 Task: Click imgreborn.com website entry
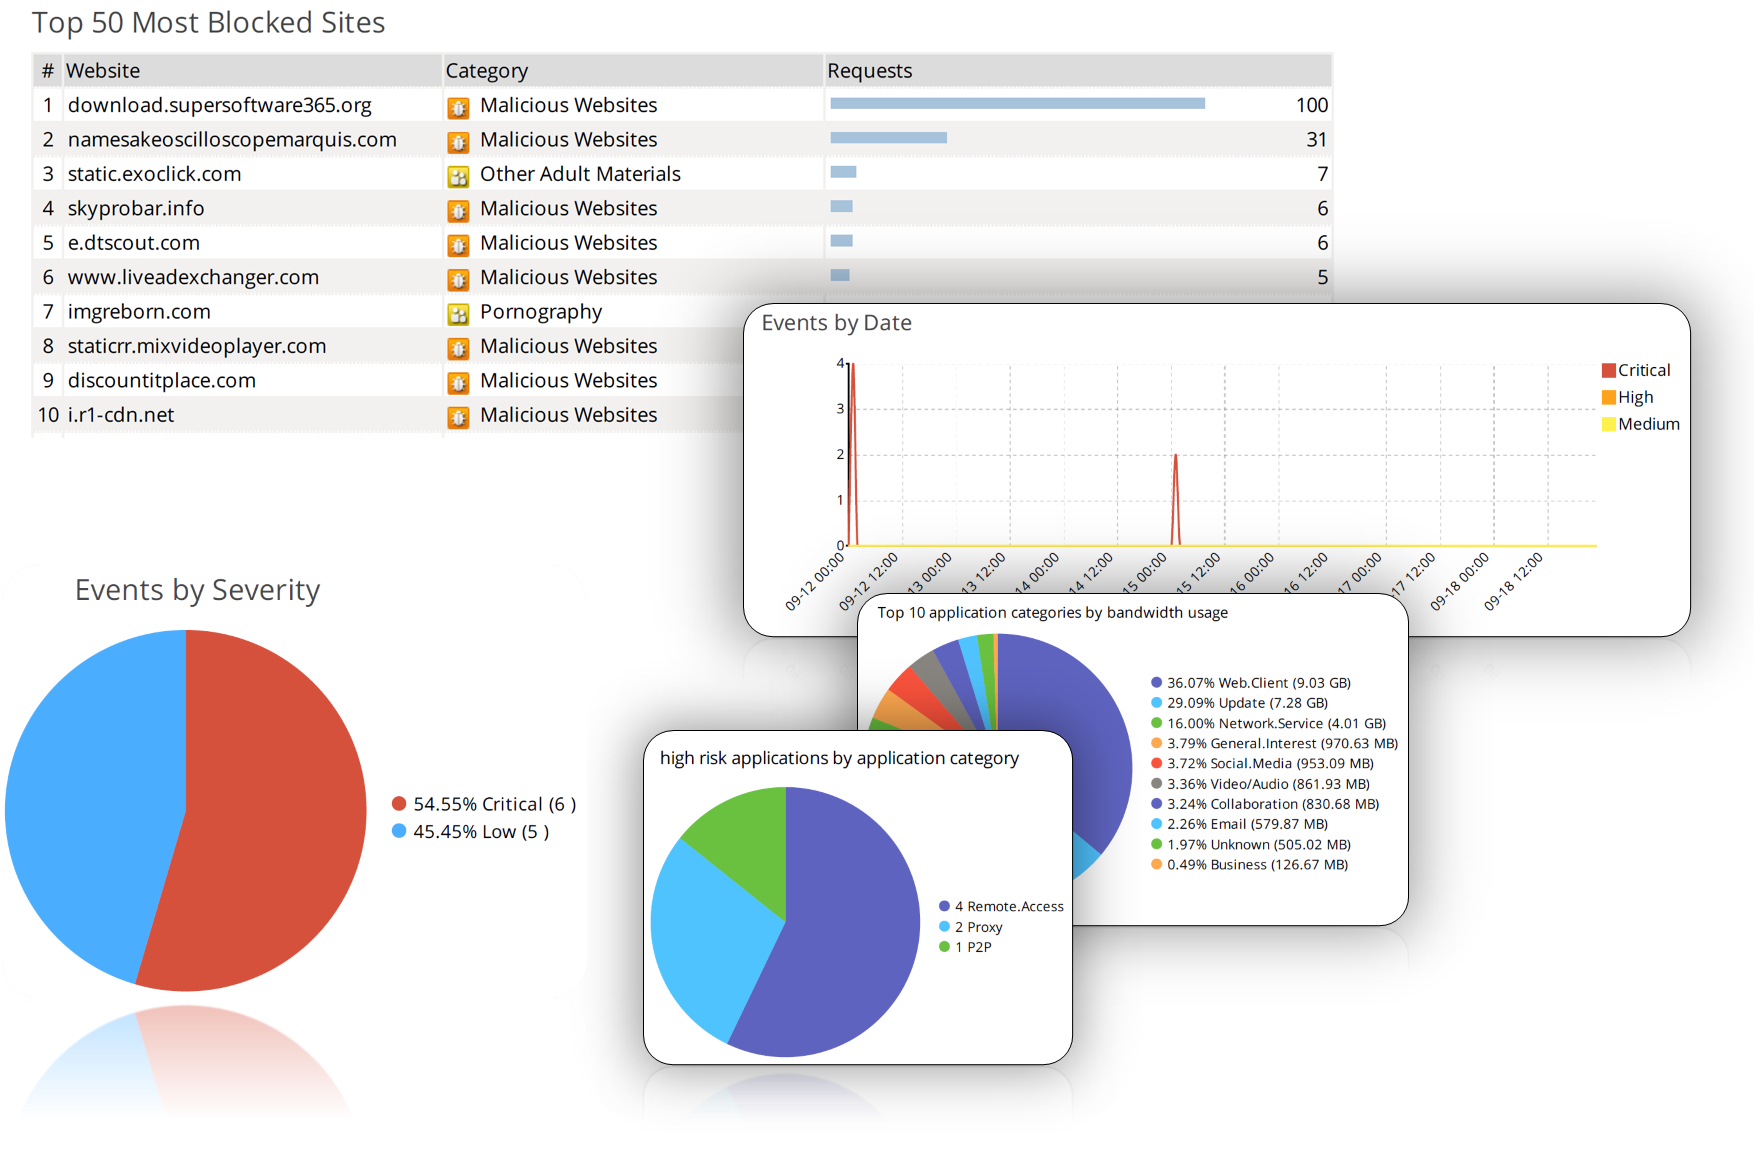click(x=139, y=312)
